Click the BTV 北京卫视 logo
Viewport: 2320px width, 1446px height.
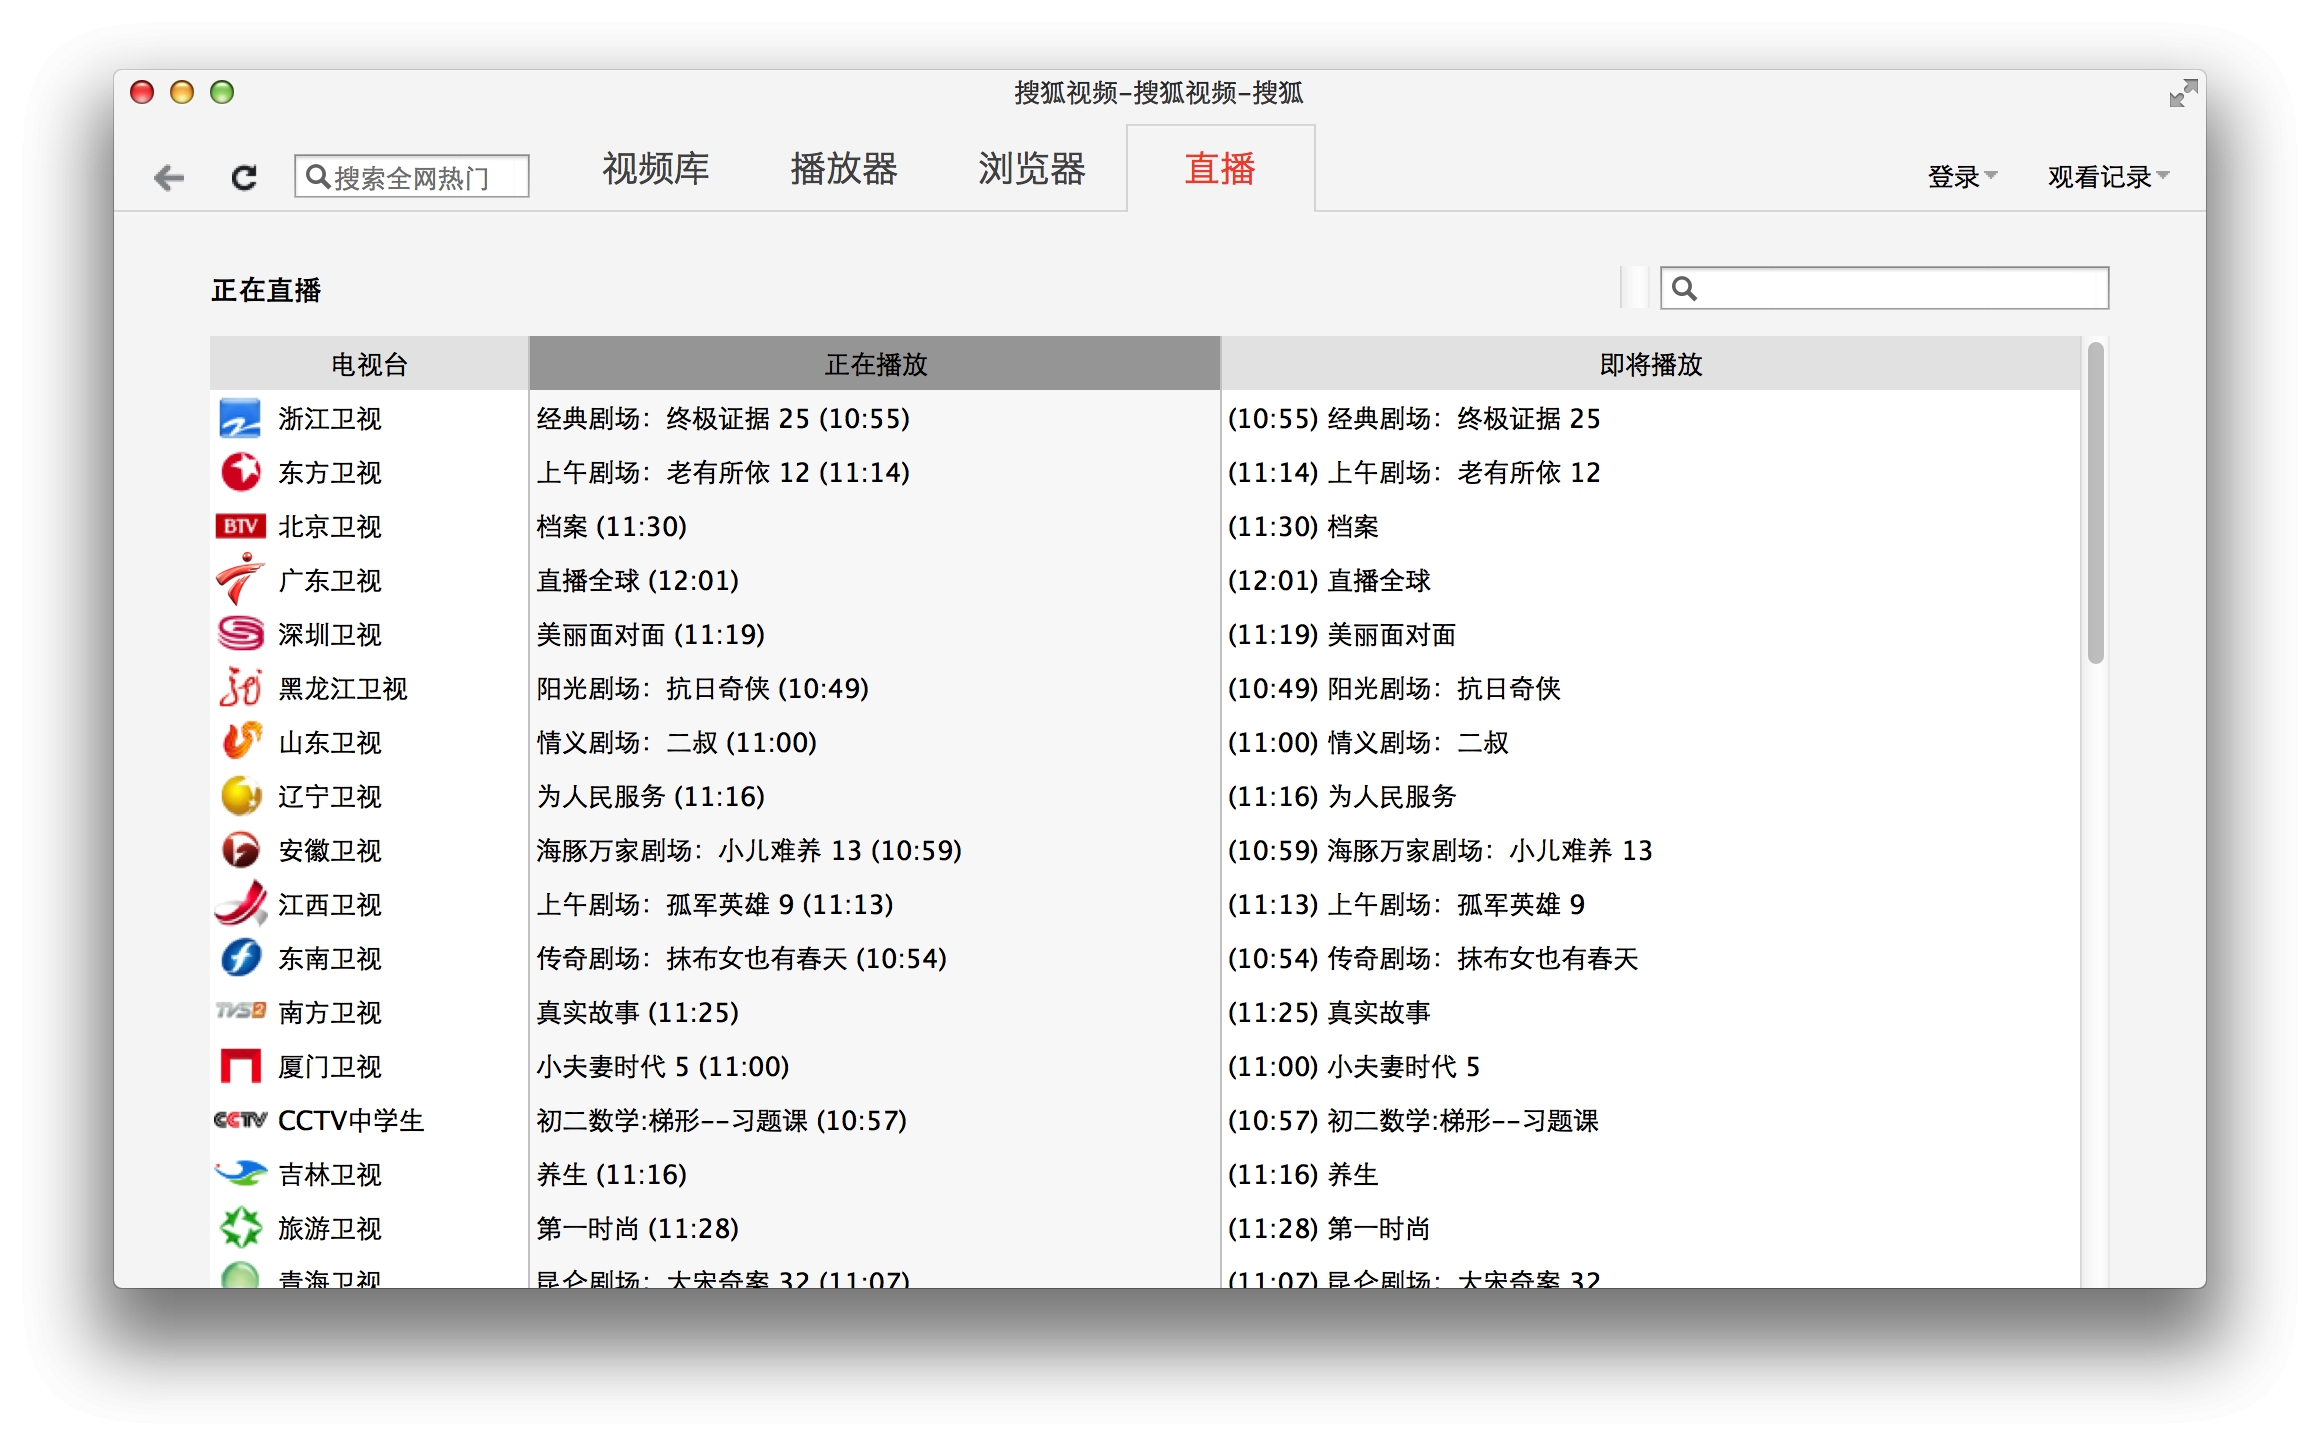(240, 527)
